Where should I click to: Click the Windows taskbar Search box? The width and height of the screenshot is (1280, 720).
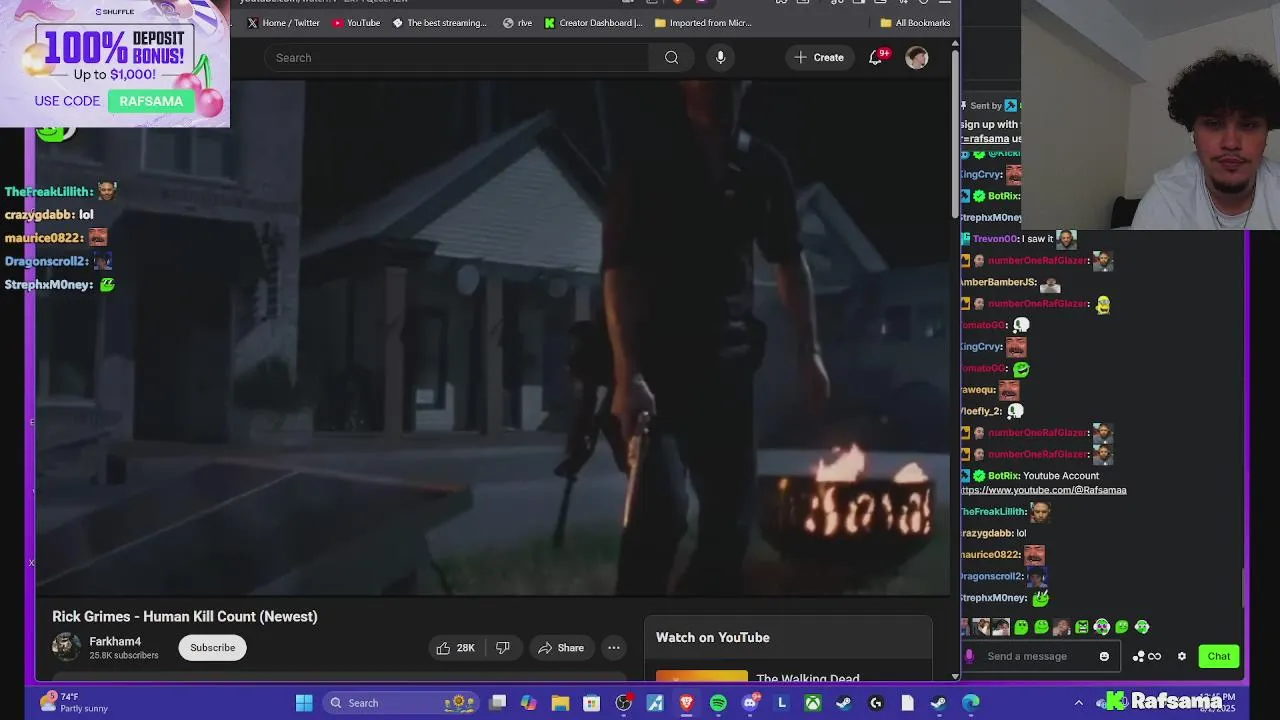point(403,703)
